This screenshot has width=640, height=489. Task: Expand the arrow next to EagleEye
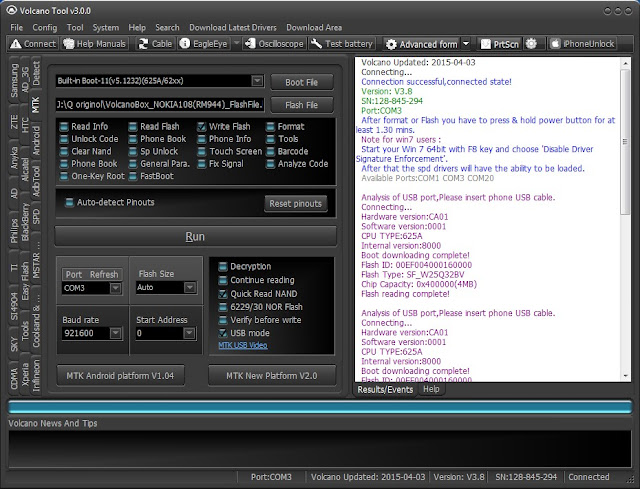pos(236,43)
